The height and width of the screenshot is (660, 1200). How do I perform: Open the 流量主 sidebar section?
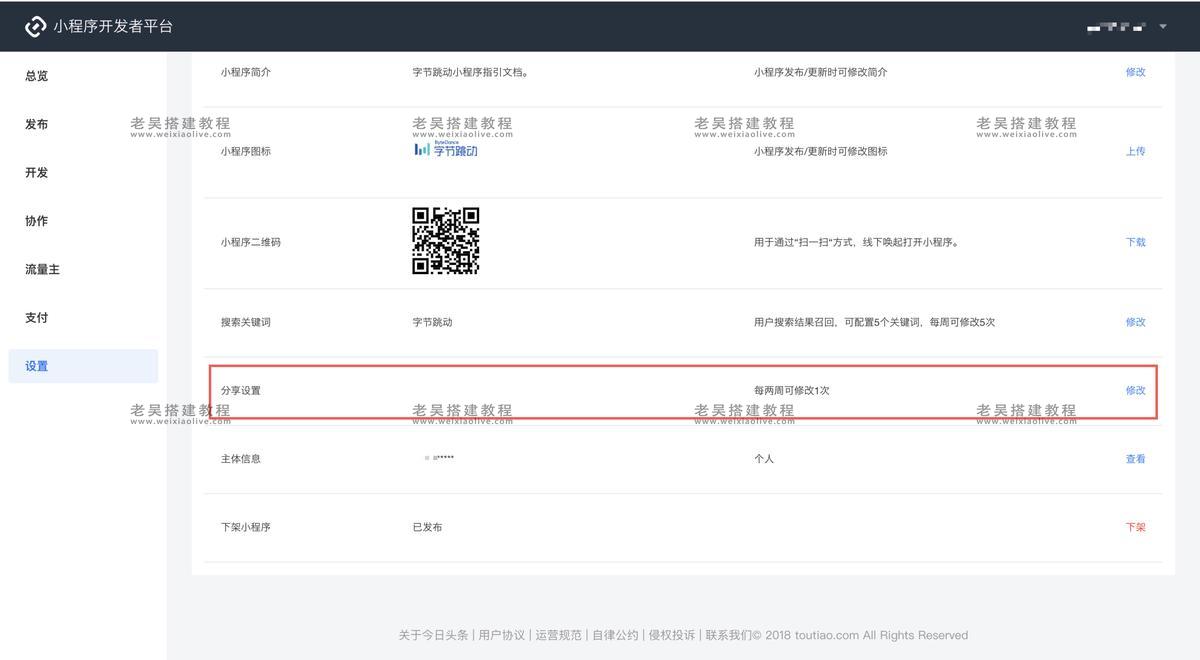pyautogui.click(x=40, y=269)
